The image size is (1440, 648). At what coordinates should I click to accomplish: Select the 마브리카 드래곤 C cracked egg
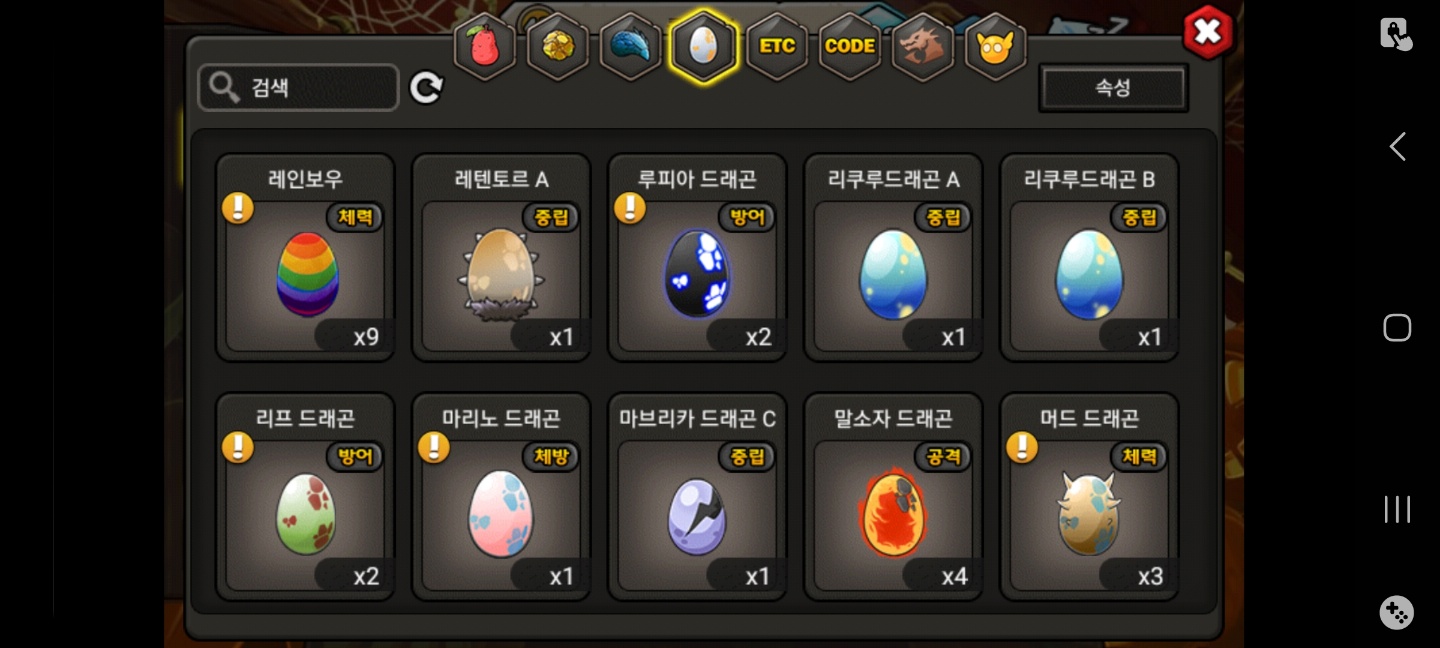click(x=698, y=496)
